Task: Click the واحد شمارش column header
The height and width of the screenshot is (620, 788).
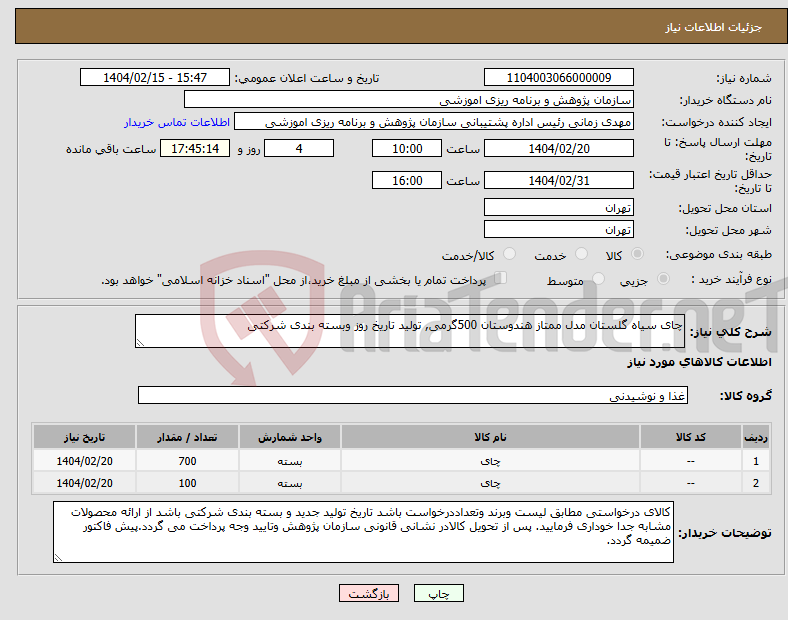Action: point(290,437)
